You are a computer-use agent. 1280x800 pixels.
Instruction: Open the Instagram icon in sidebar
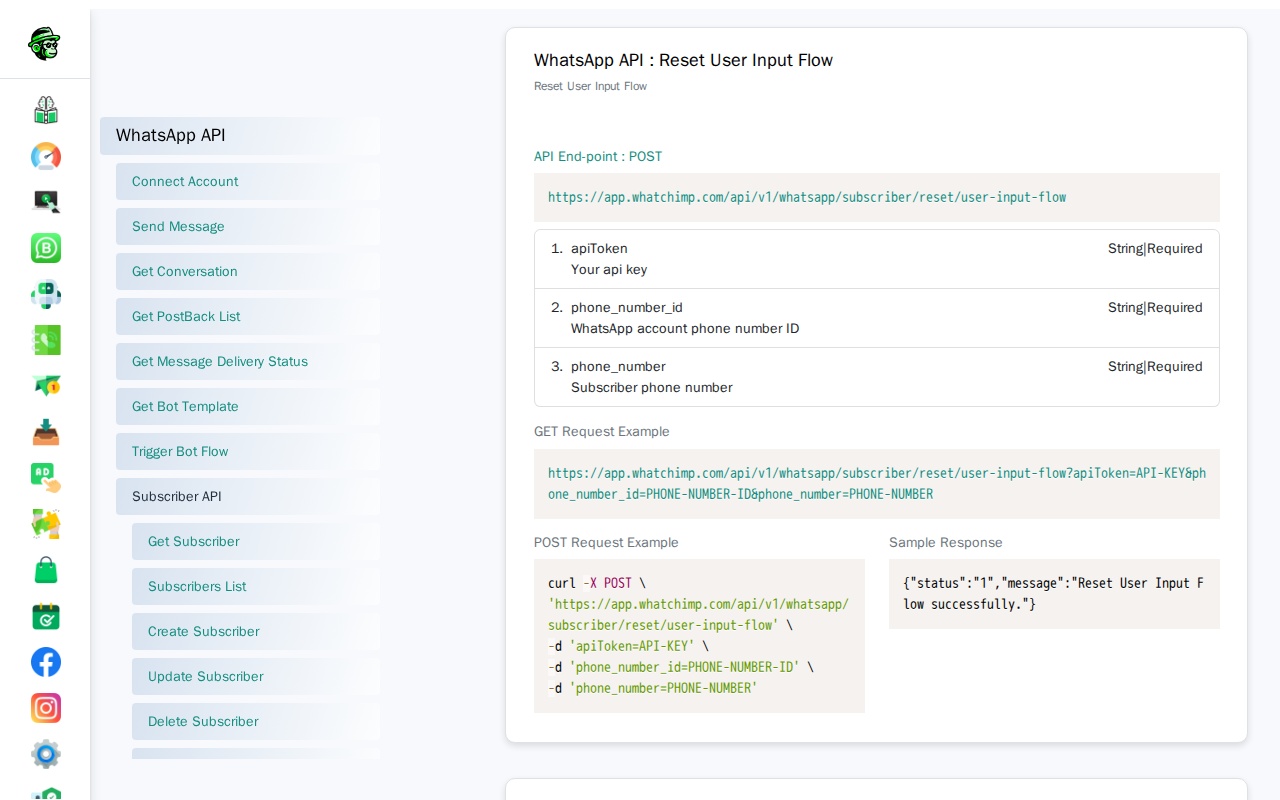[x=46, y=708]
